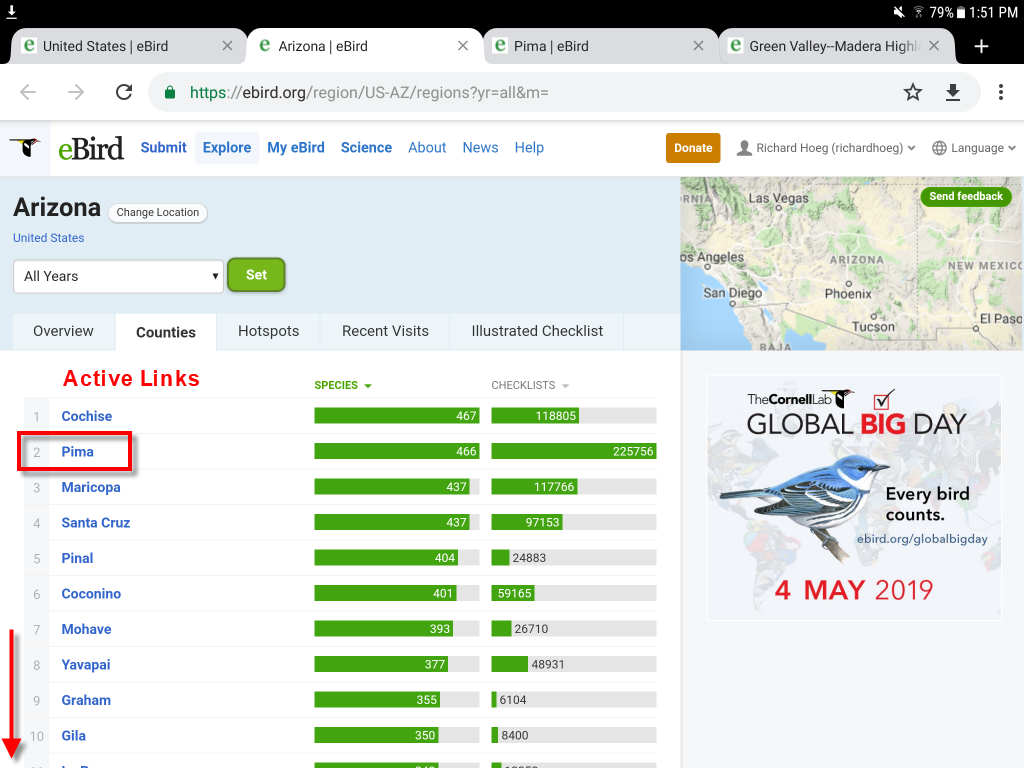Open the Graham county link
The height and width of the screenshot is (768, 1024).
point(86,700)
